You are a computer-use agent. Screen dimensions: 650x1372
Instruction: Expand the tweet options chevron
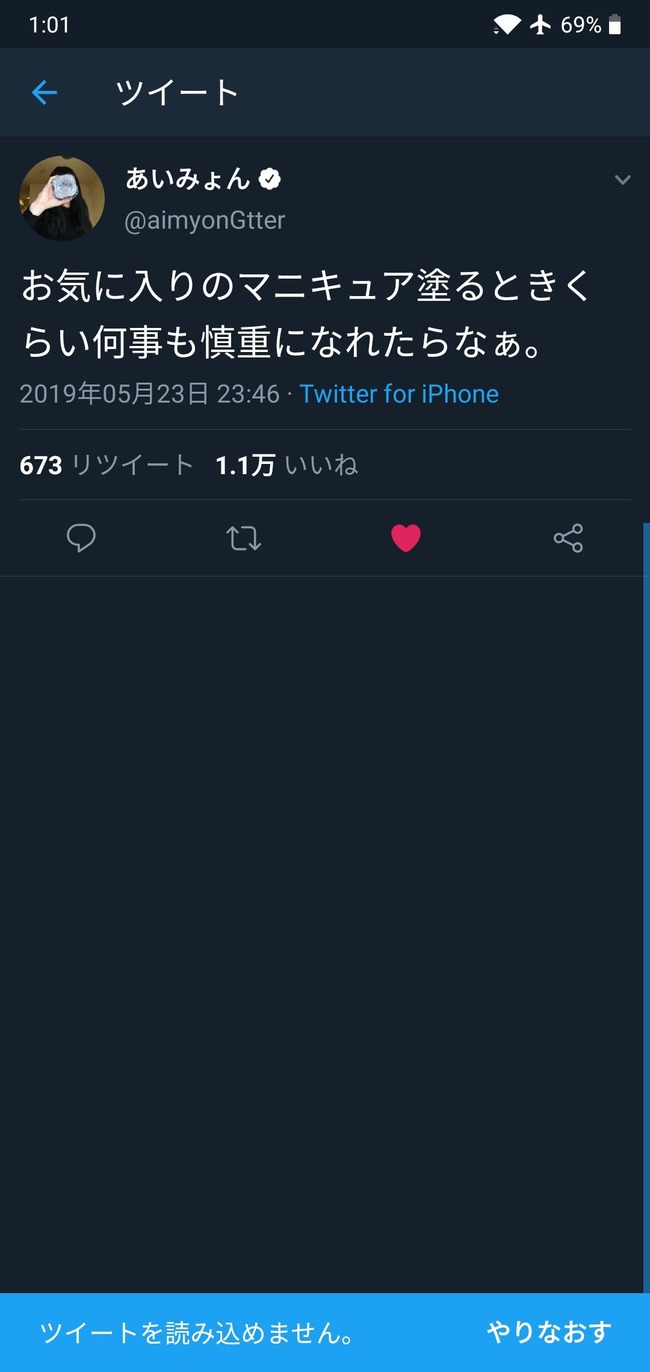(622, 180)
